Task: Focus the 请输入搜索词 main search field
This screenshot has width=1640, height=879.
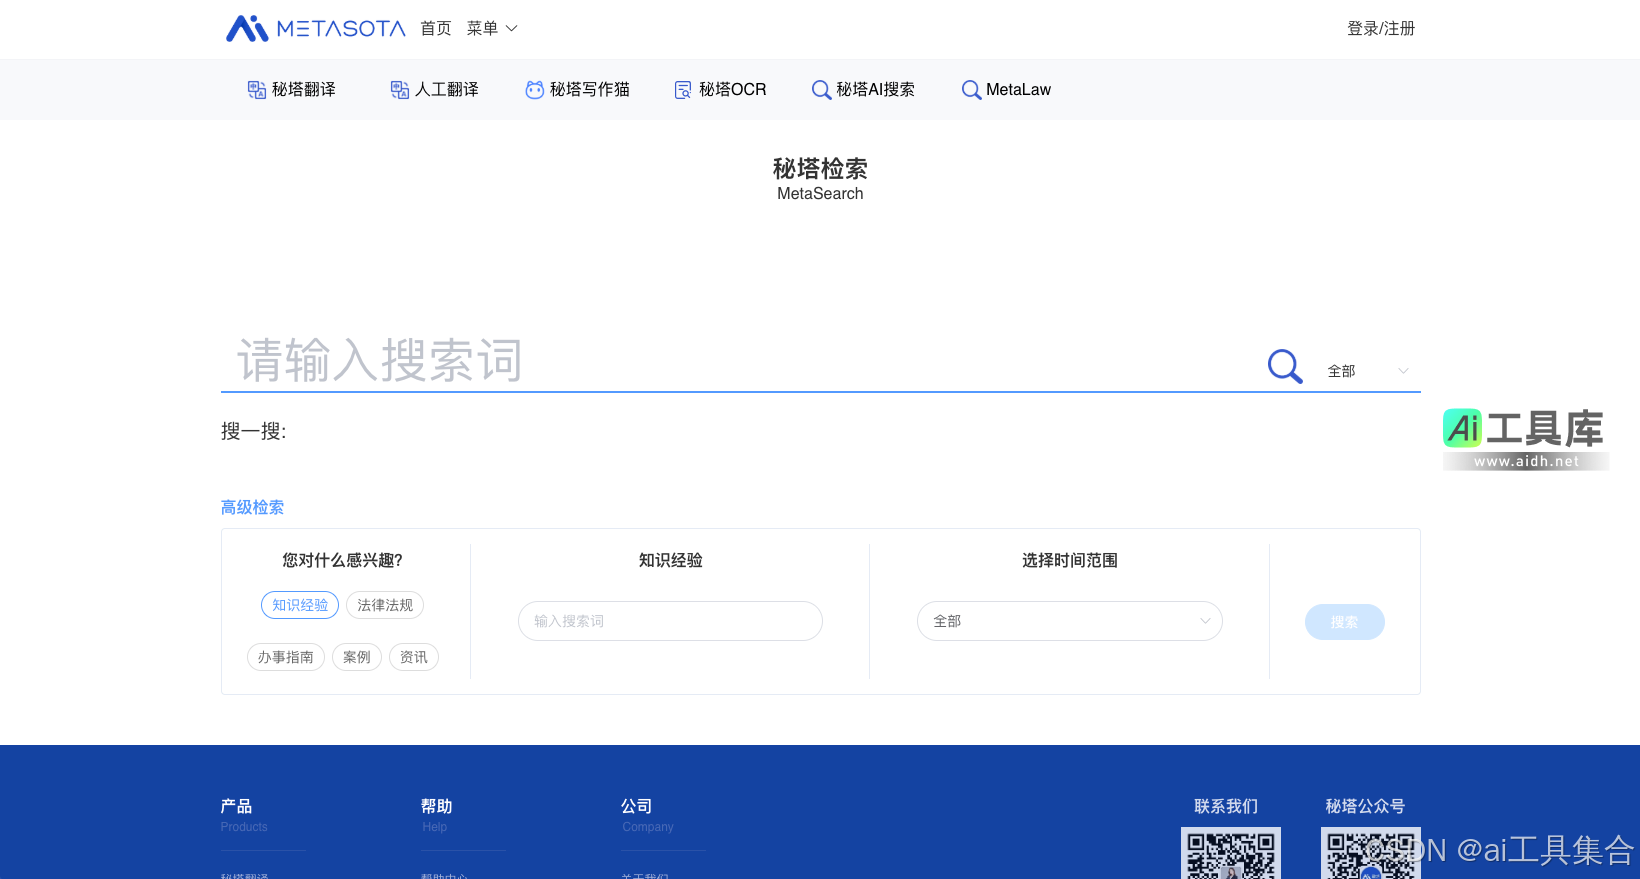Action: click(x=740, y=360)
